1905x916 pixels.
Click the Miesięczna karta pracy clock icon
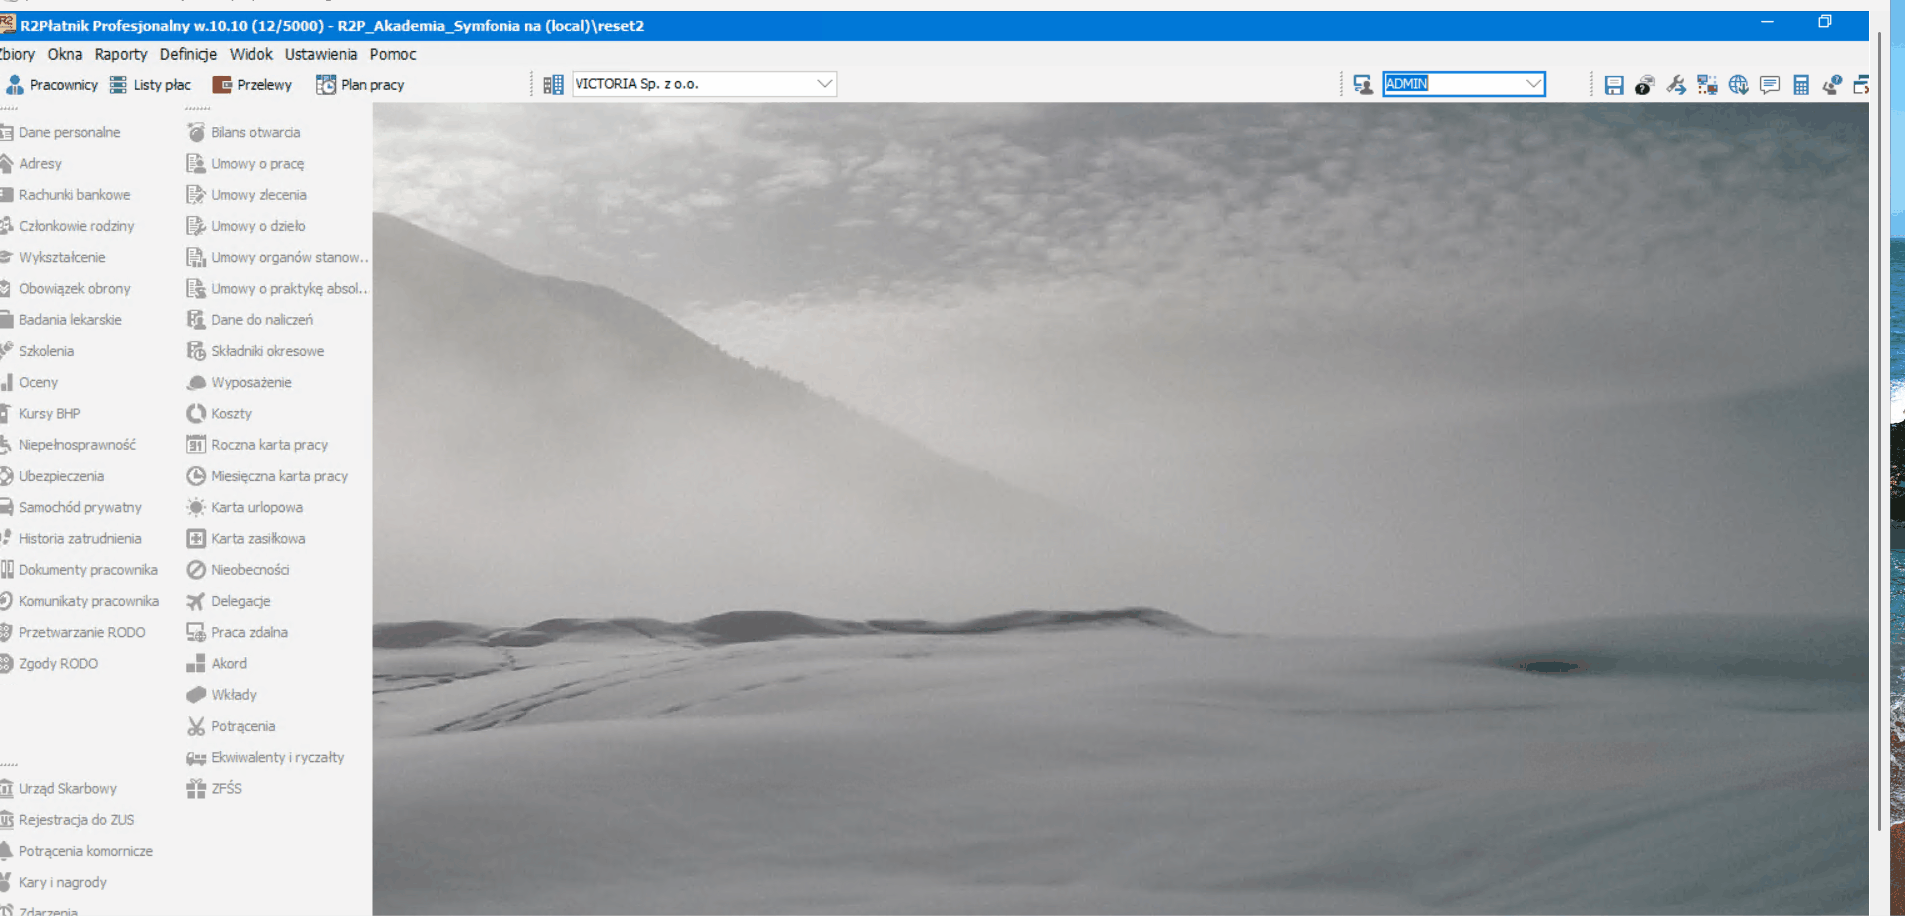tap(196, 476)
